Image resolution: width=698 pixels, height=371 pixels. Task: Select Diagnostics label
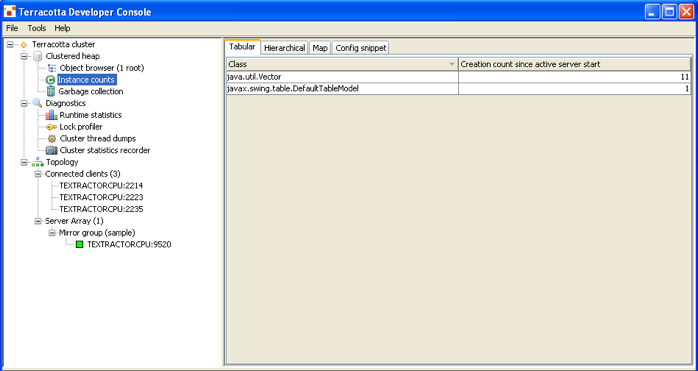(x=65, y=103)
